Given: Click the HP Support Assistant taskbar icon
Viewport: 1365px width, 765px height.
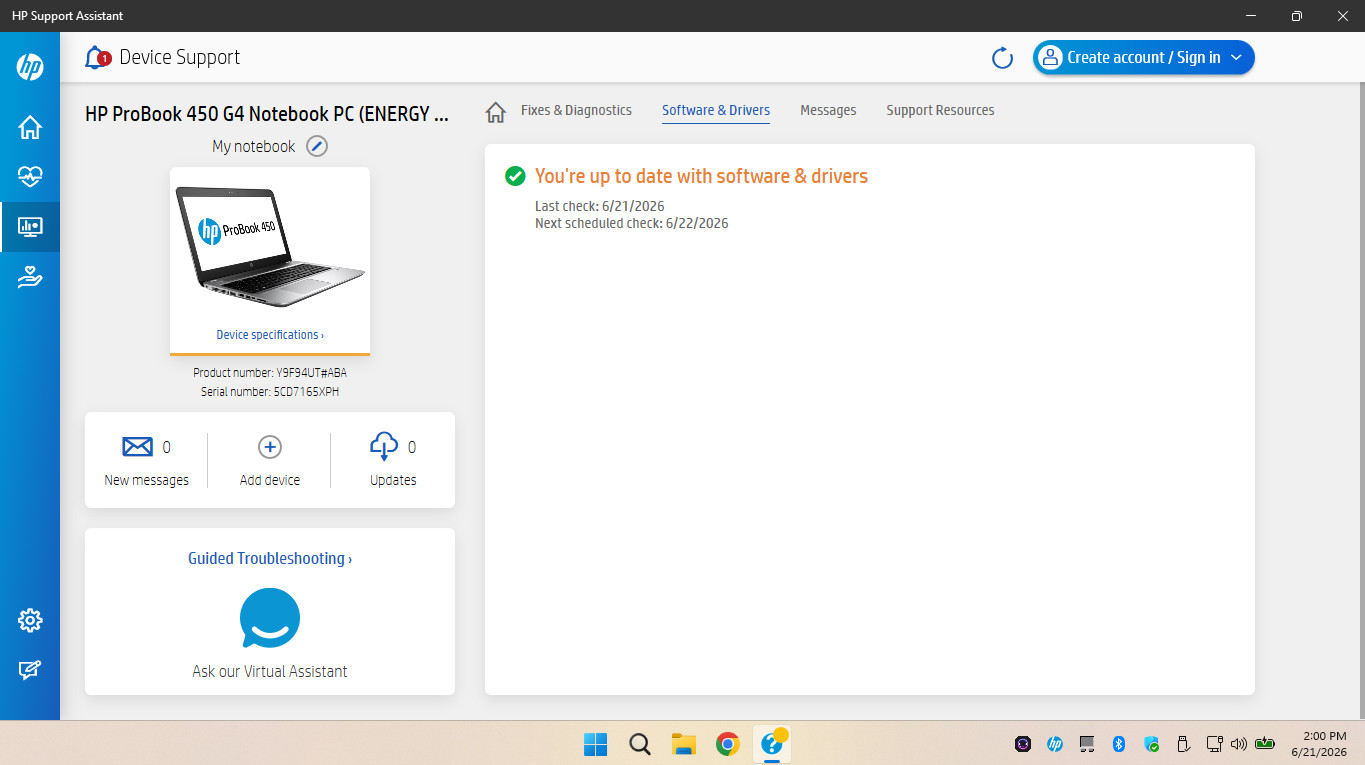Looking at the screenshot, I should point(772,744).
